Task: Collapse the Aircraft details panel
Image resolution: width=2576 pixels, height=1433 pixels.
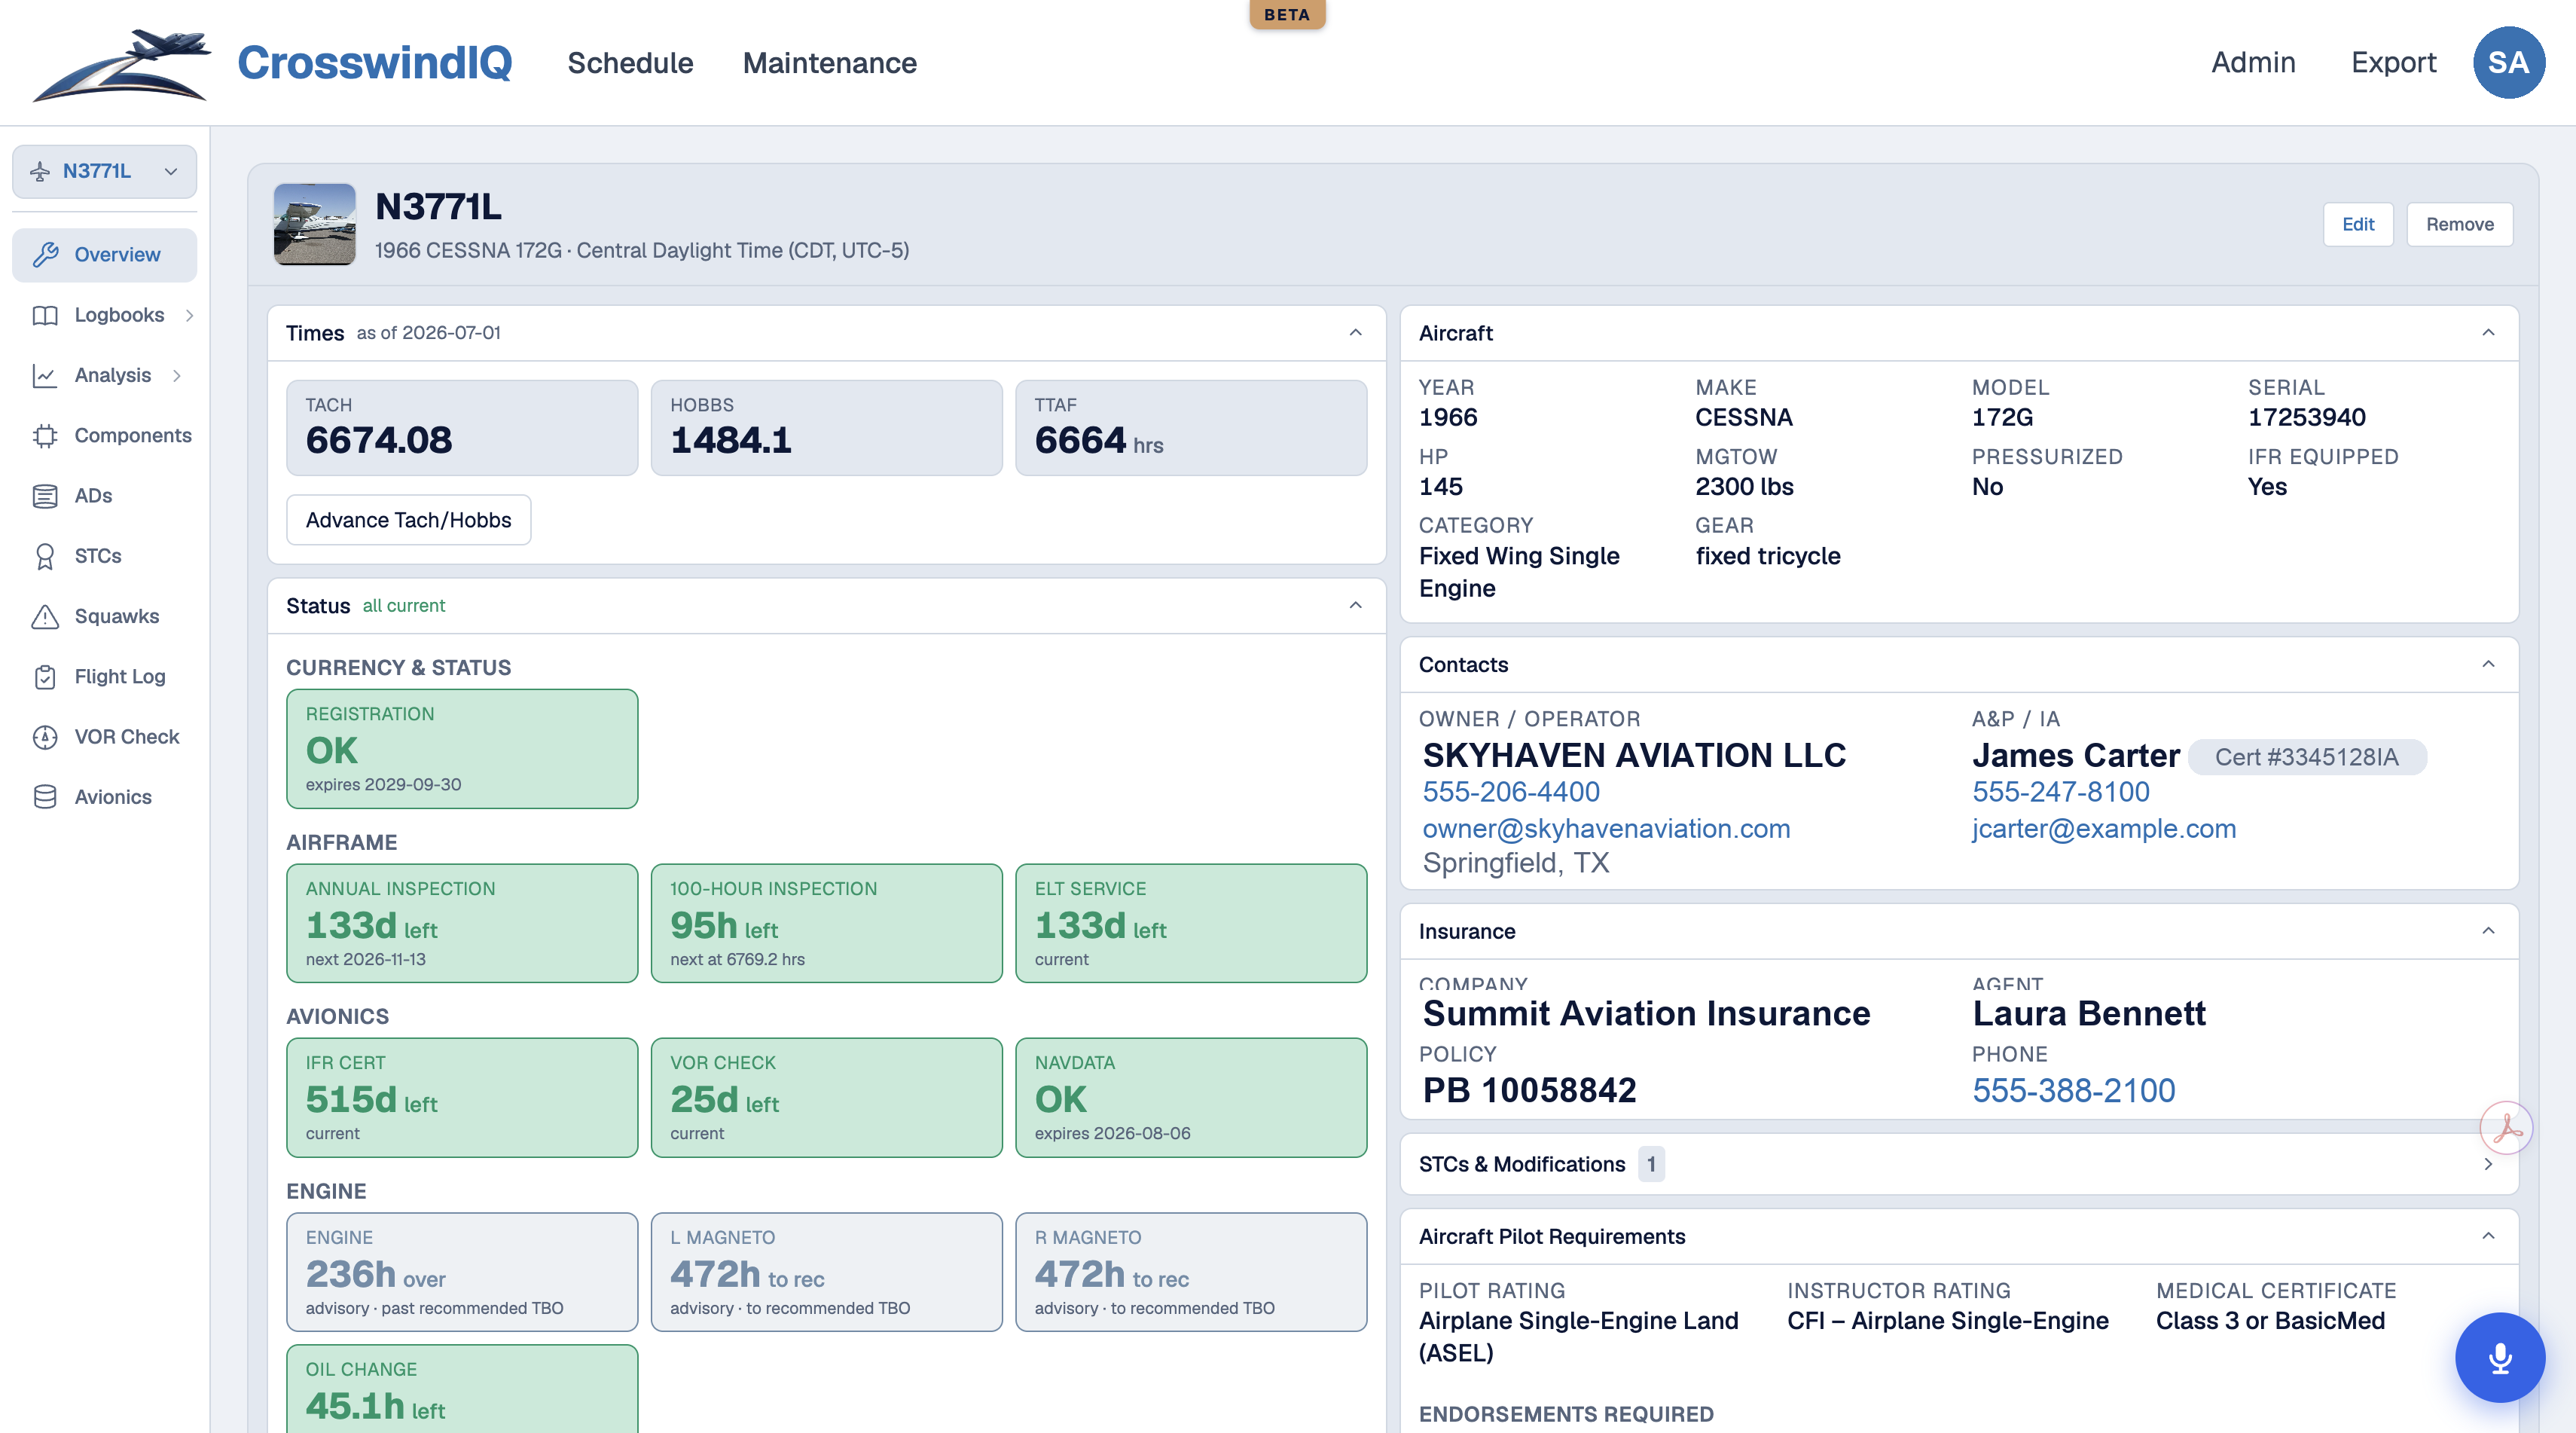Action: 2488,333
